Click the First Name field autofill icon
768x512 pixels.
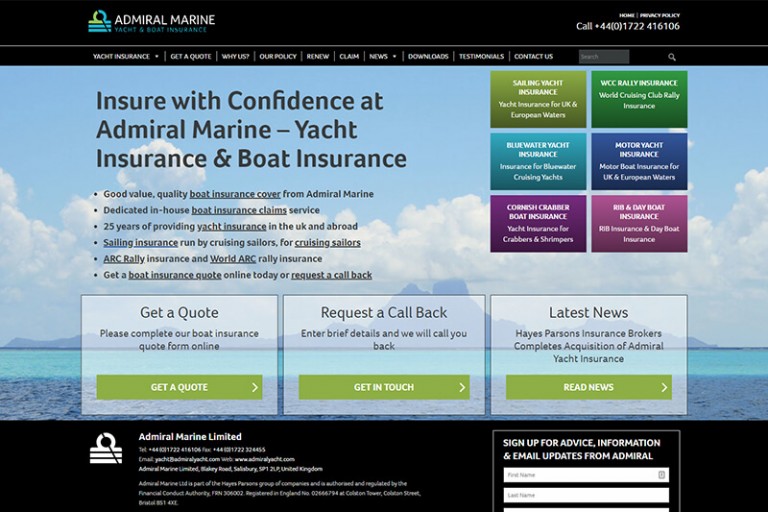[661, 475]
